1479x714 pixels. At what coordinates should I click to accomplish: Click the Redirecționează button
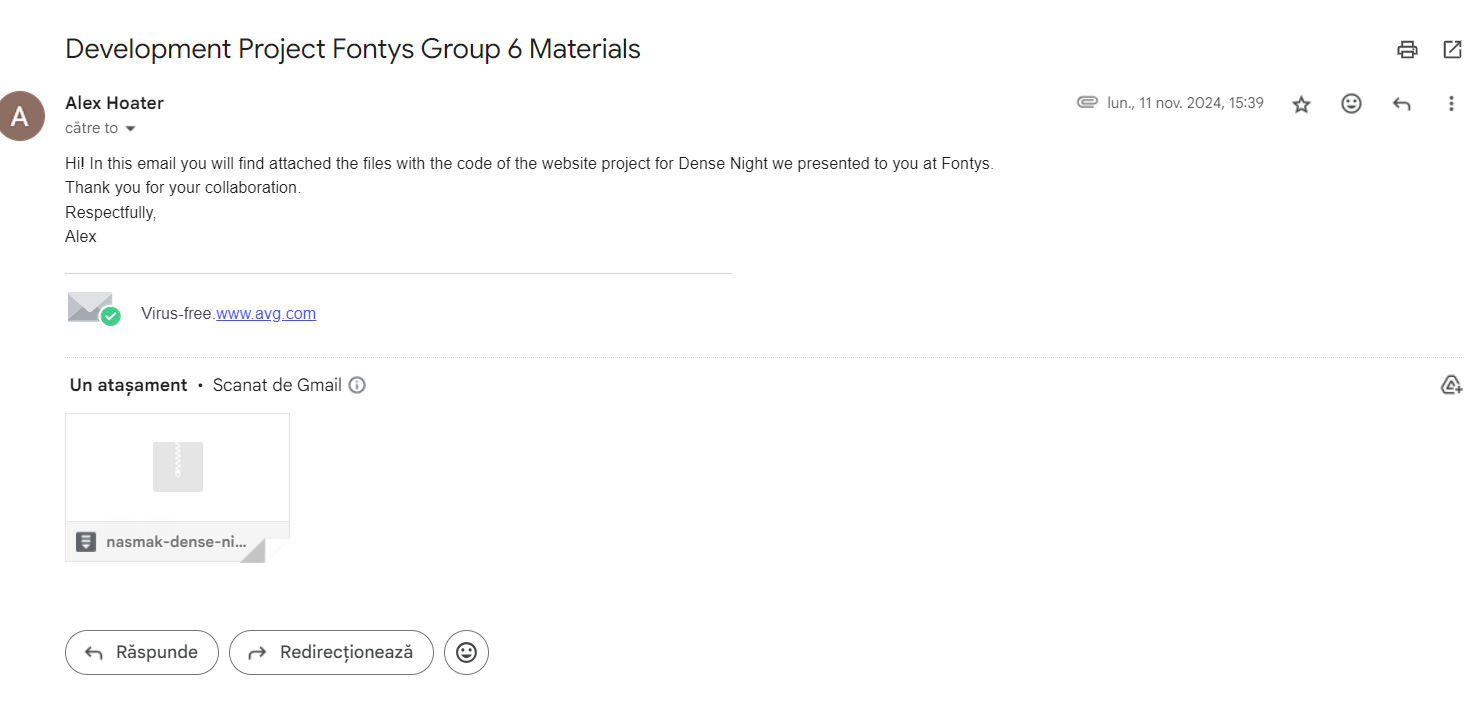tap(331, 652)
